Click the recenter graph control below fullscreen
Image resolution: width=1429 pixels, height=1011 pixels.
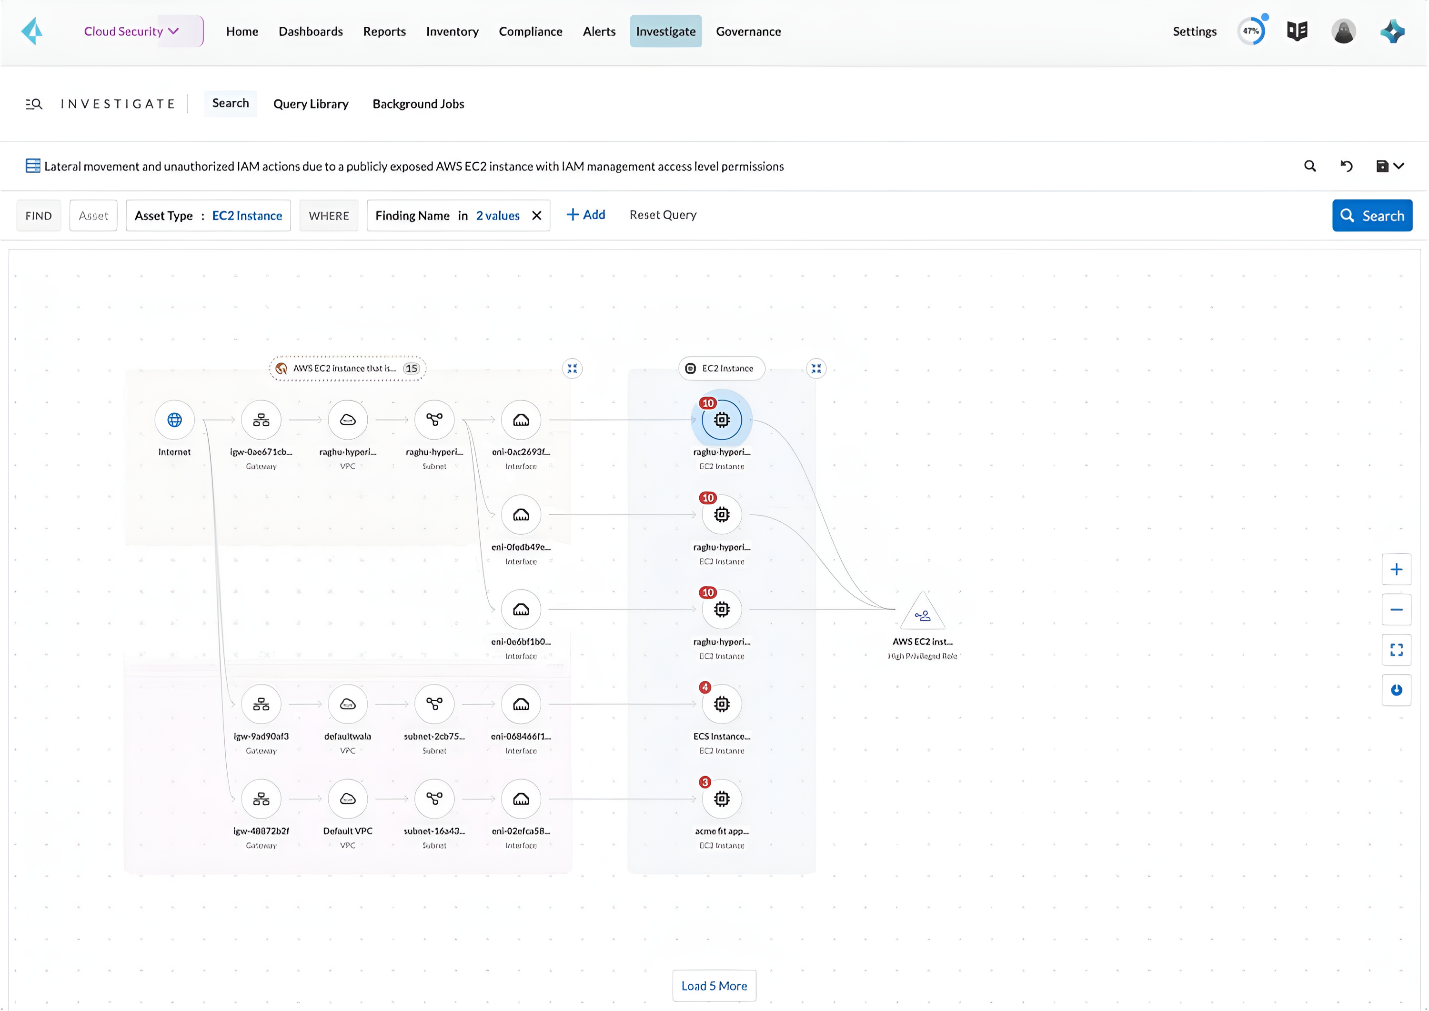(x=1397, y=690)
